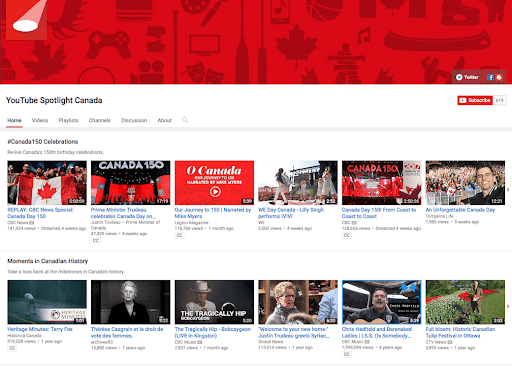
Task: Open the Twitter link icon in banner
Action: (467, 77)
